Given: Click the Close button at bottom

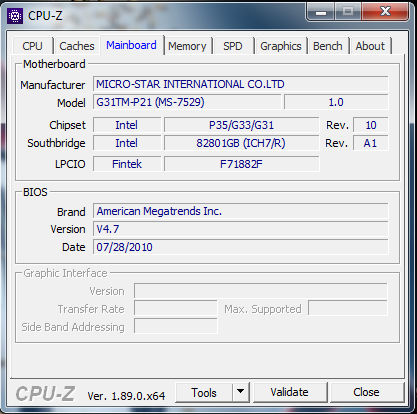Looking at the screenshot, I should click(366, 392).
